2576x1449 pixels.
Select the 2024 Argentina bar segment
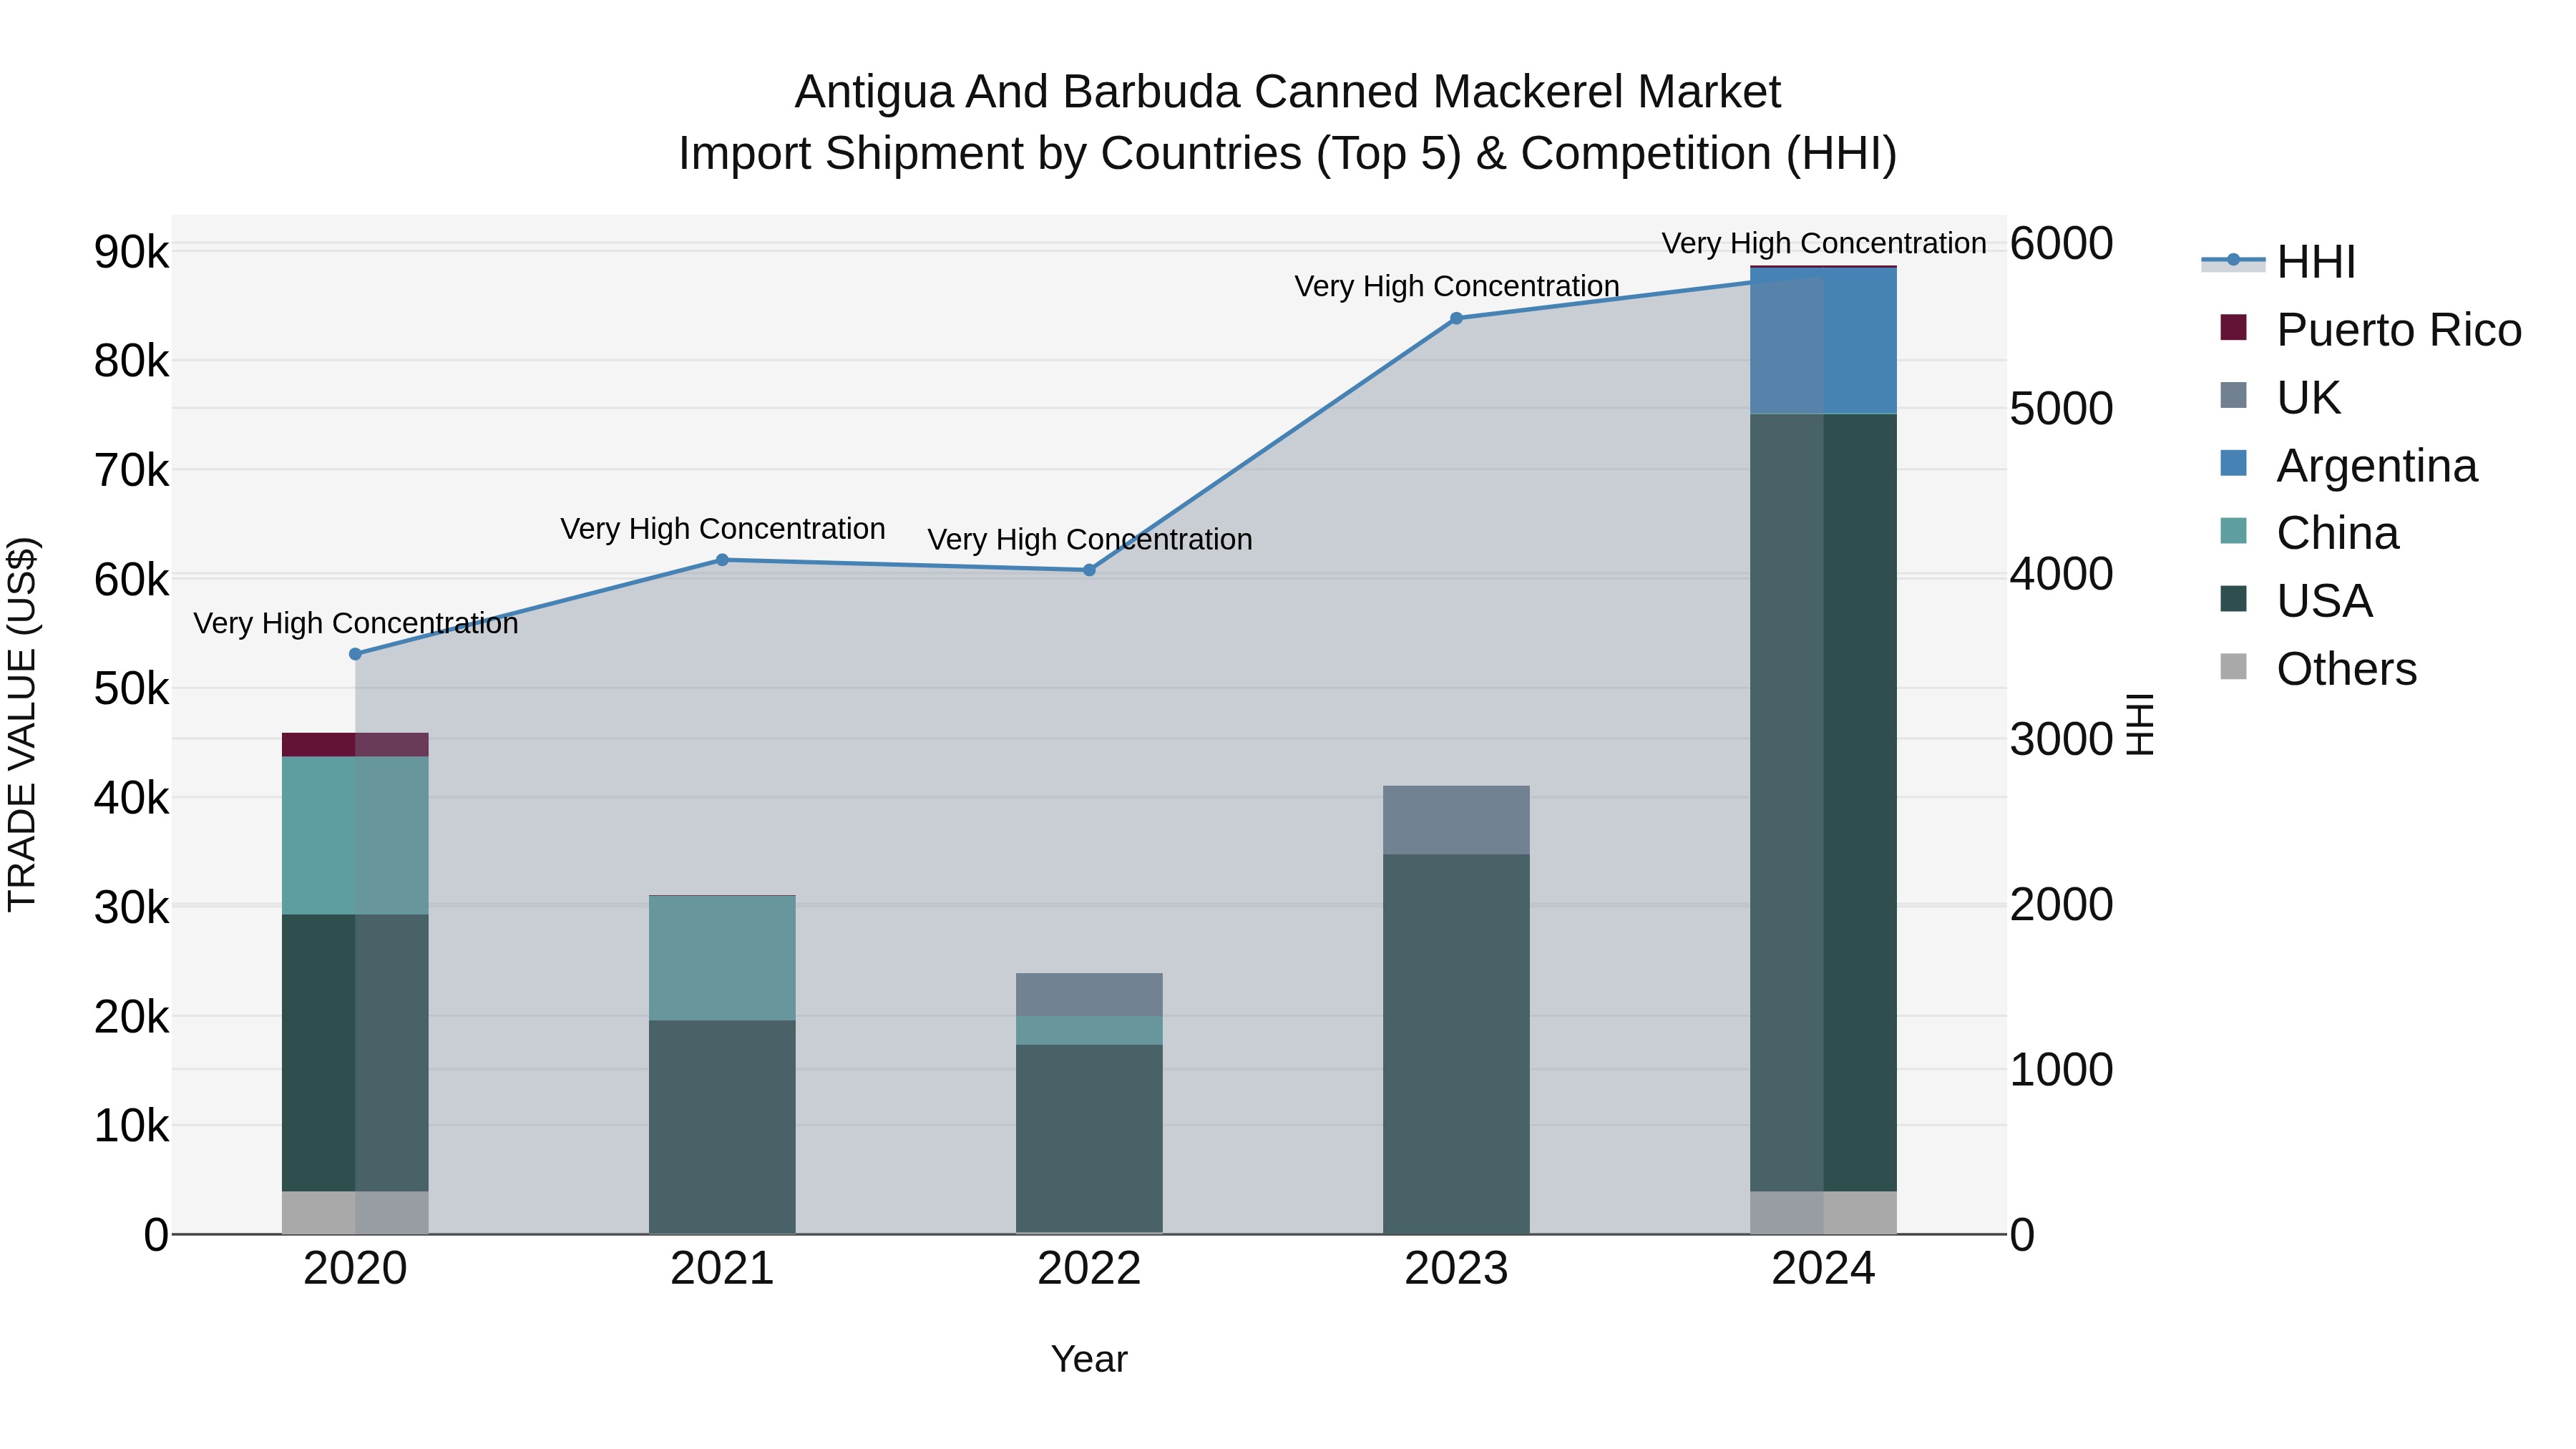(x=1823, y=341)
